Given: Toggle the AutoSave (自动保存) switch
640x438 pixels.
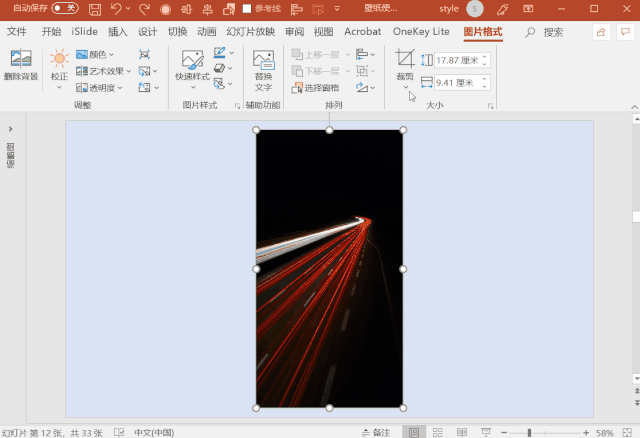Looking at the screenshot, I should pyautogui.click(x=65, y=8).
